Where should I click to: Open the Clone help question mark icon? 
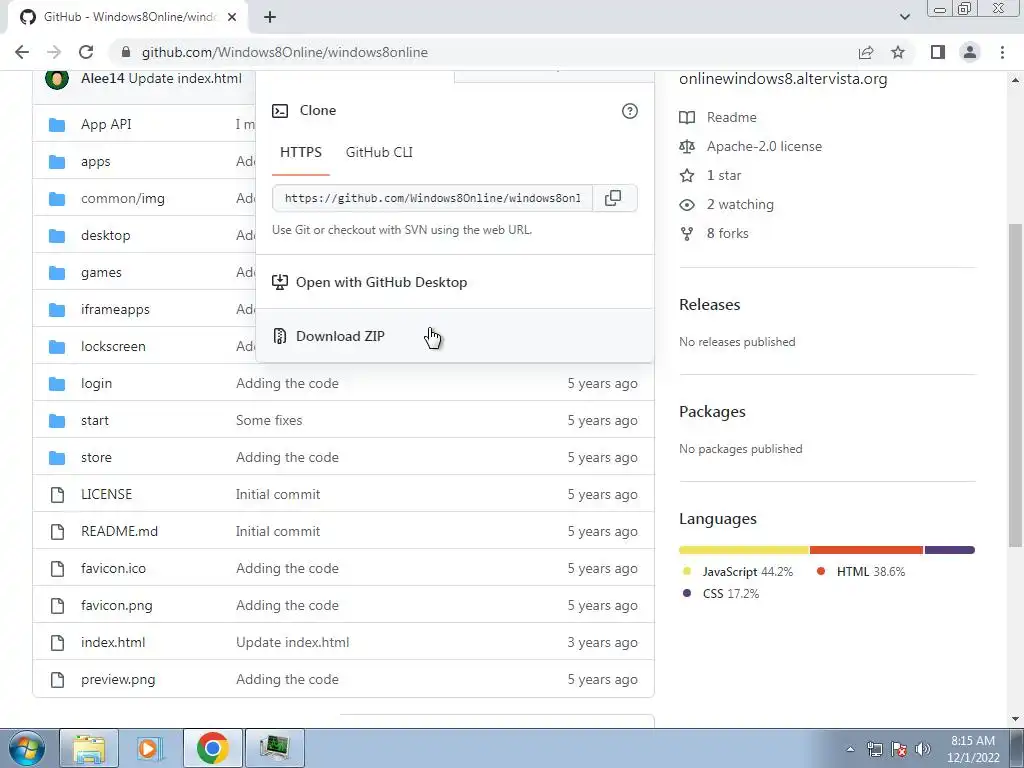630,111
